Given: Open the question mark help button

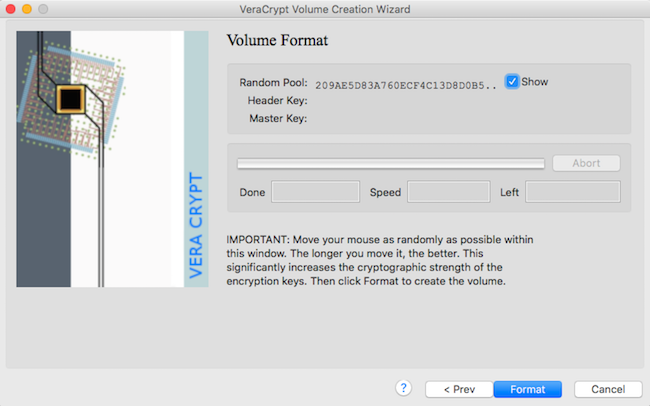Looking at the screenshot, I should 403,388.
